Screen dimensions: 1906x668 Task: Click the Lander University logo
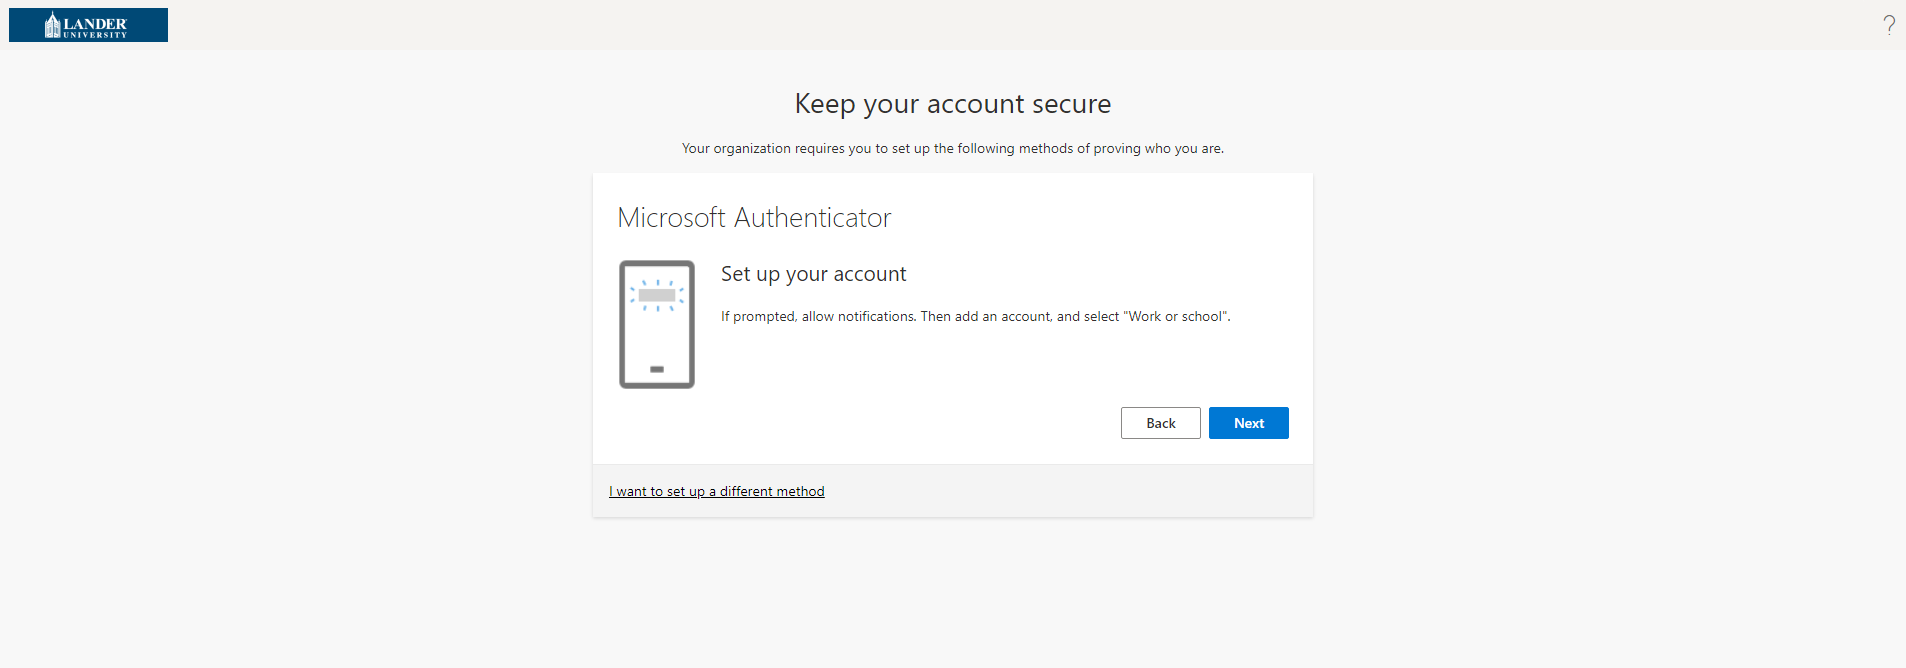[88, 25]
